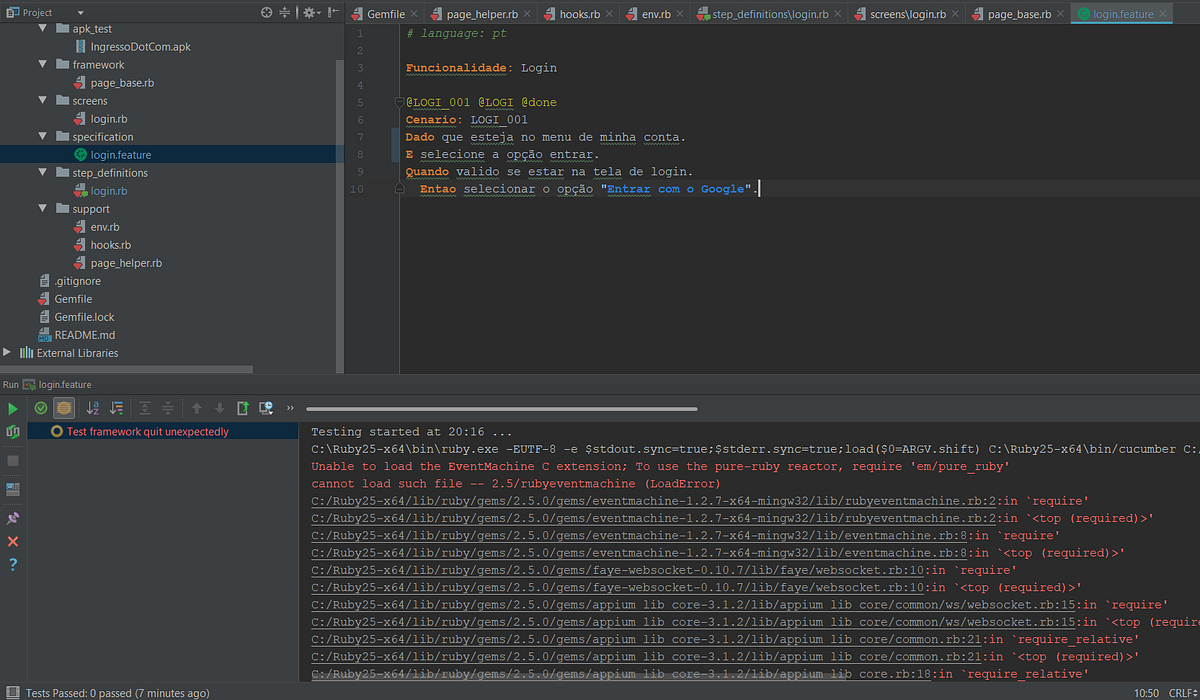
Task: Sort test results alphabetically
Action: pyautogui.click(x=92, y=408)
